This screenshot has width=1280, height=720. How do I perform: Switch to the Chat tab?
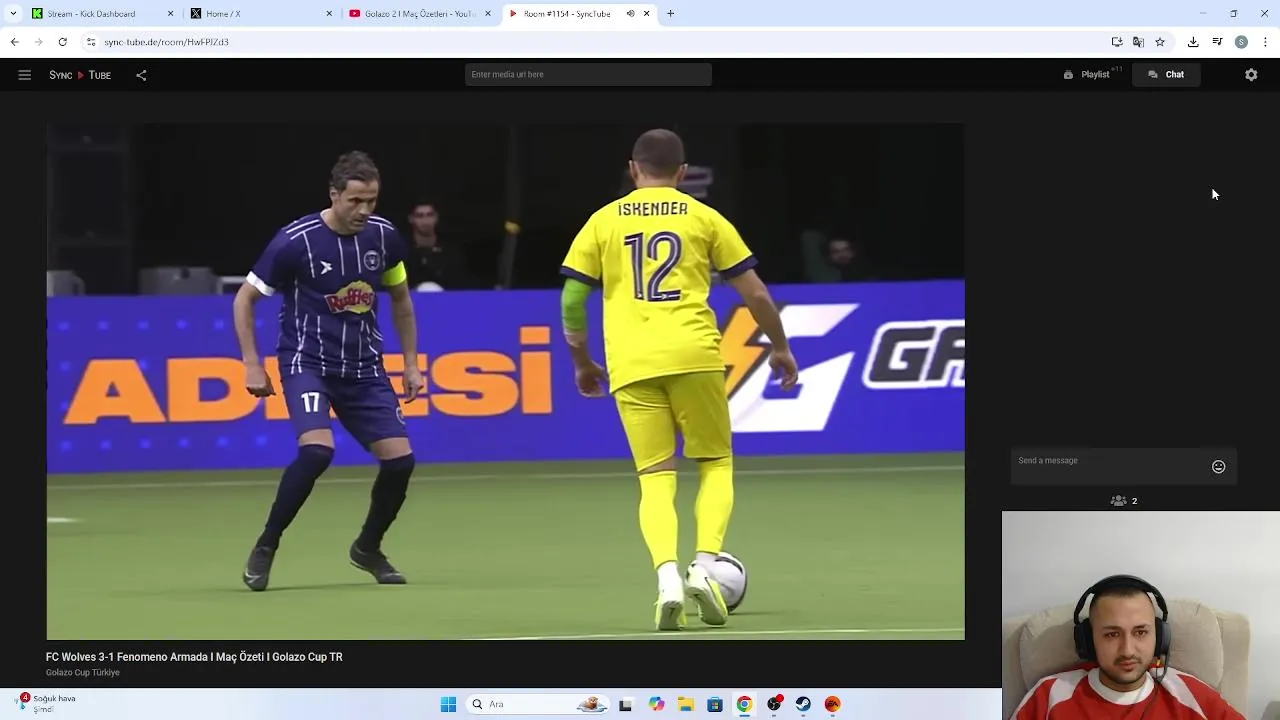(x=1166, y=74)
